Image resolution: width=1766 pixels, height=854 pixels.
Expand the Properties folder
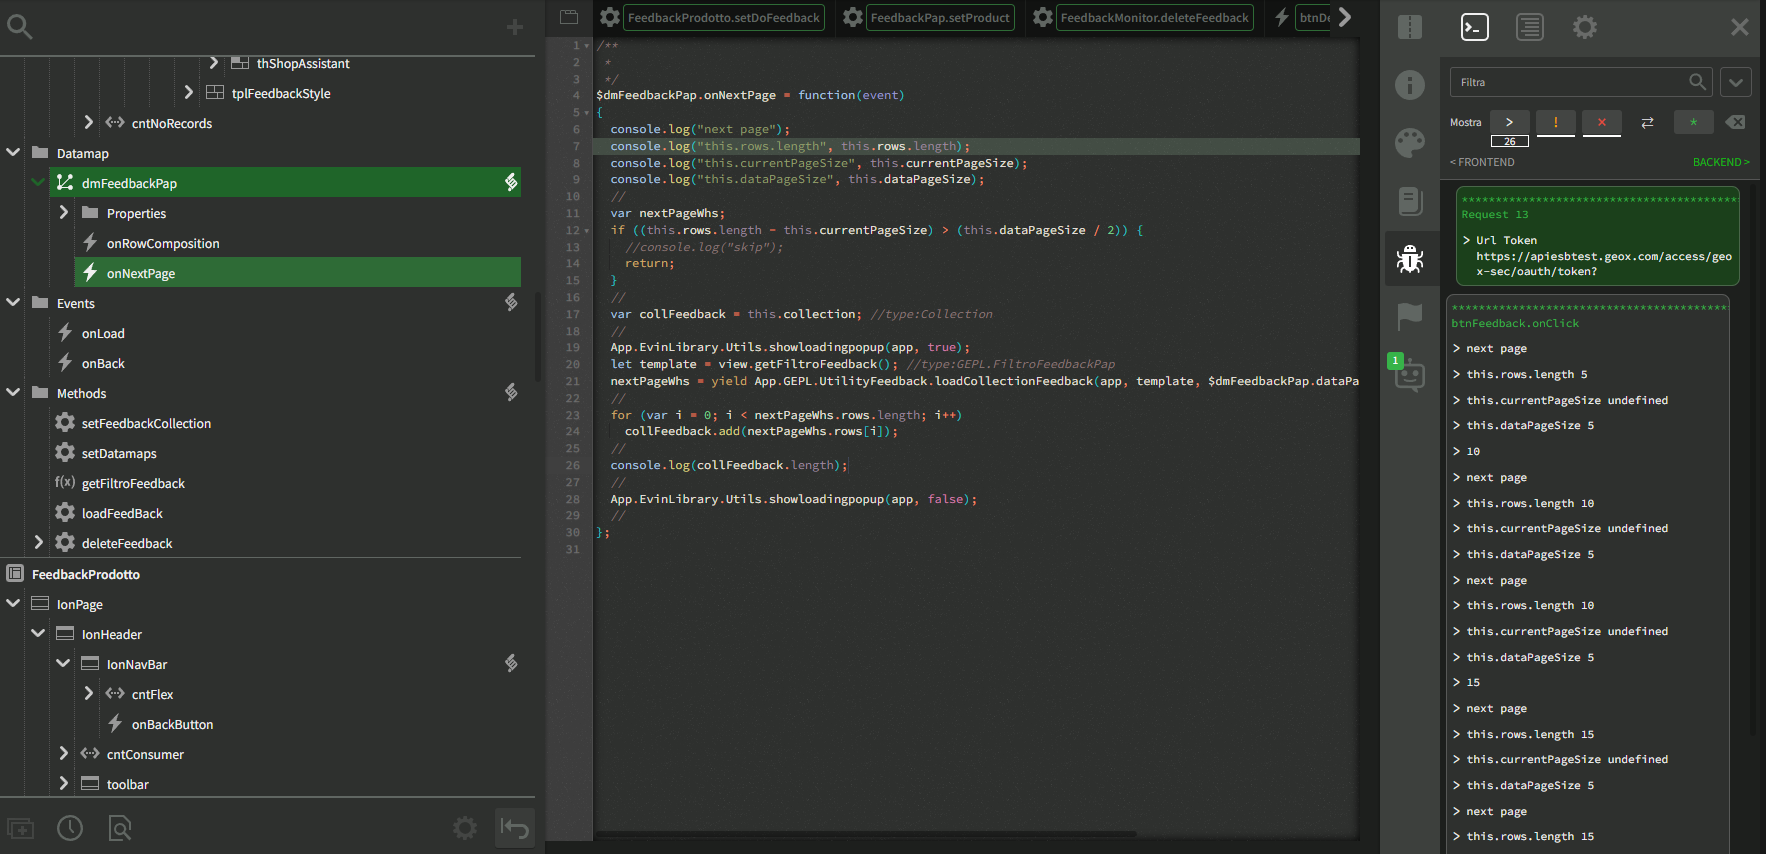tap(63, 212)
